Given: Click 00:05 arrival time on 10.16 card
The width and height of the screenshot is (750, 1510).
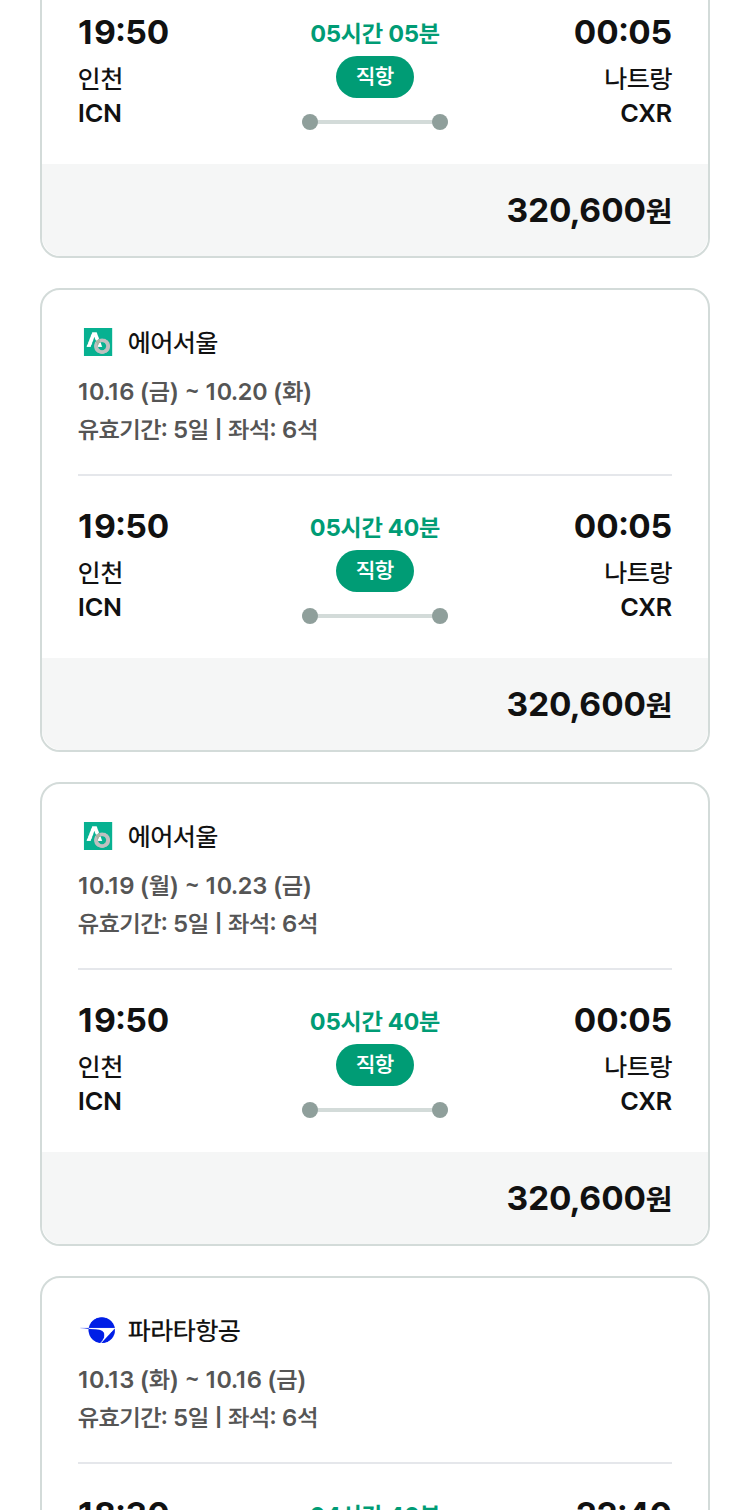Looking at the screenshot, I should pyautogui.click(x=623, y=526).
